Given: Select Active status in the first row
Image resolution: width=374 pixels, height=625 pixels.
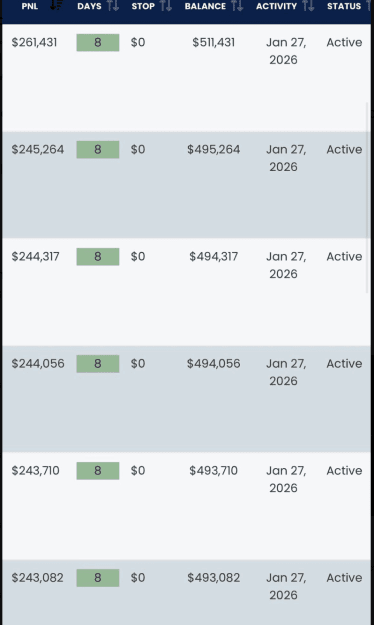Looking at the screenshot, I should 344,42.
